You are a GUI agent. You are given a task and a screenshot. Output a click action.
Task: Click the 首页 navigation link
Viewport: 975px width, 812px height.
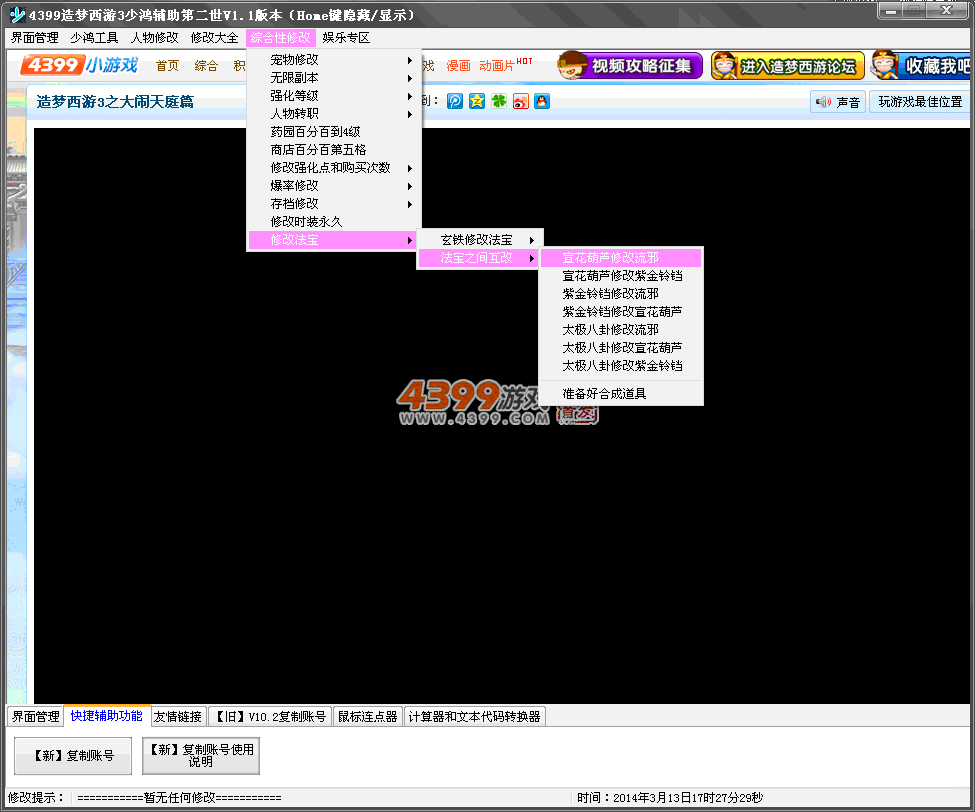(x=167, y=66)
